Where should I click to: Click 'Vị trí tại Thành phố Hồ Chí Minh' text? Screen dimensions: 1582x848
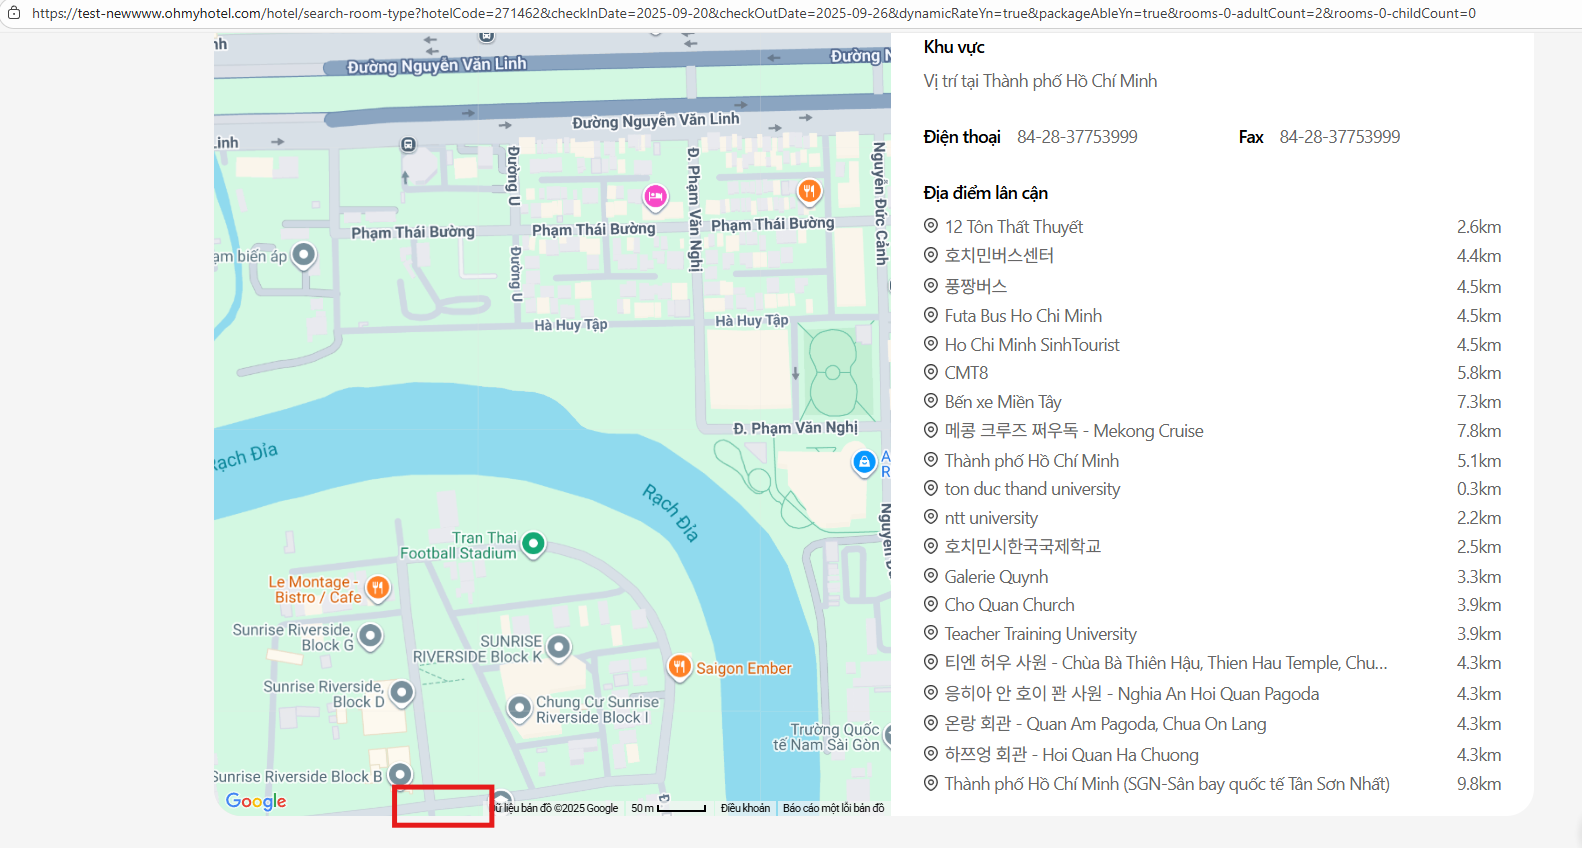pos(1040,81)
